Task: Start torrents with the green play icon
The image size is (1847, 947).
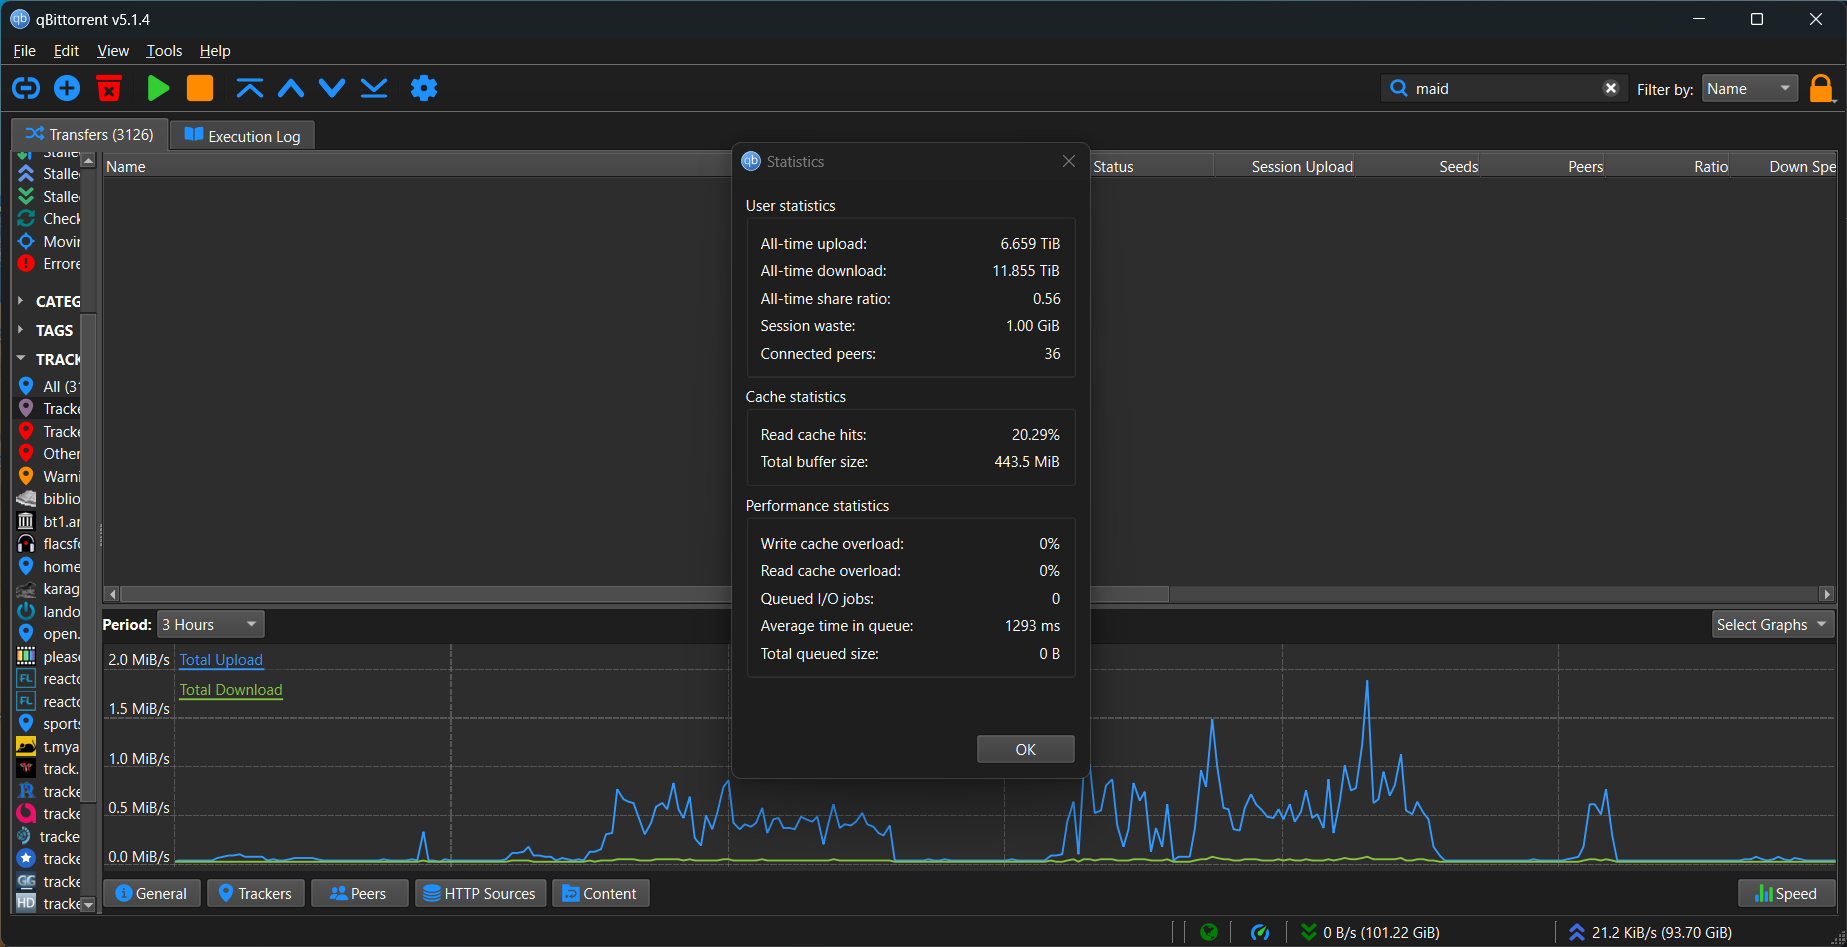Action: (158, 89)
